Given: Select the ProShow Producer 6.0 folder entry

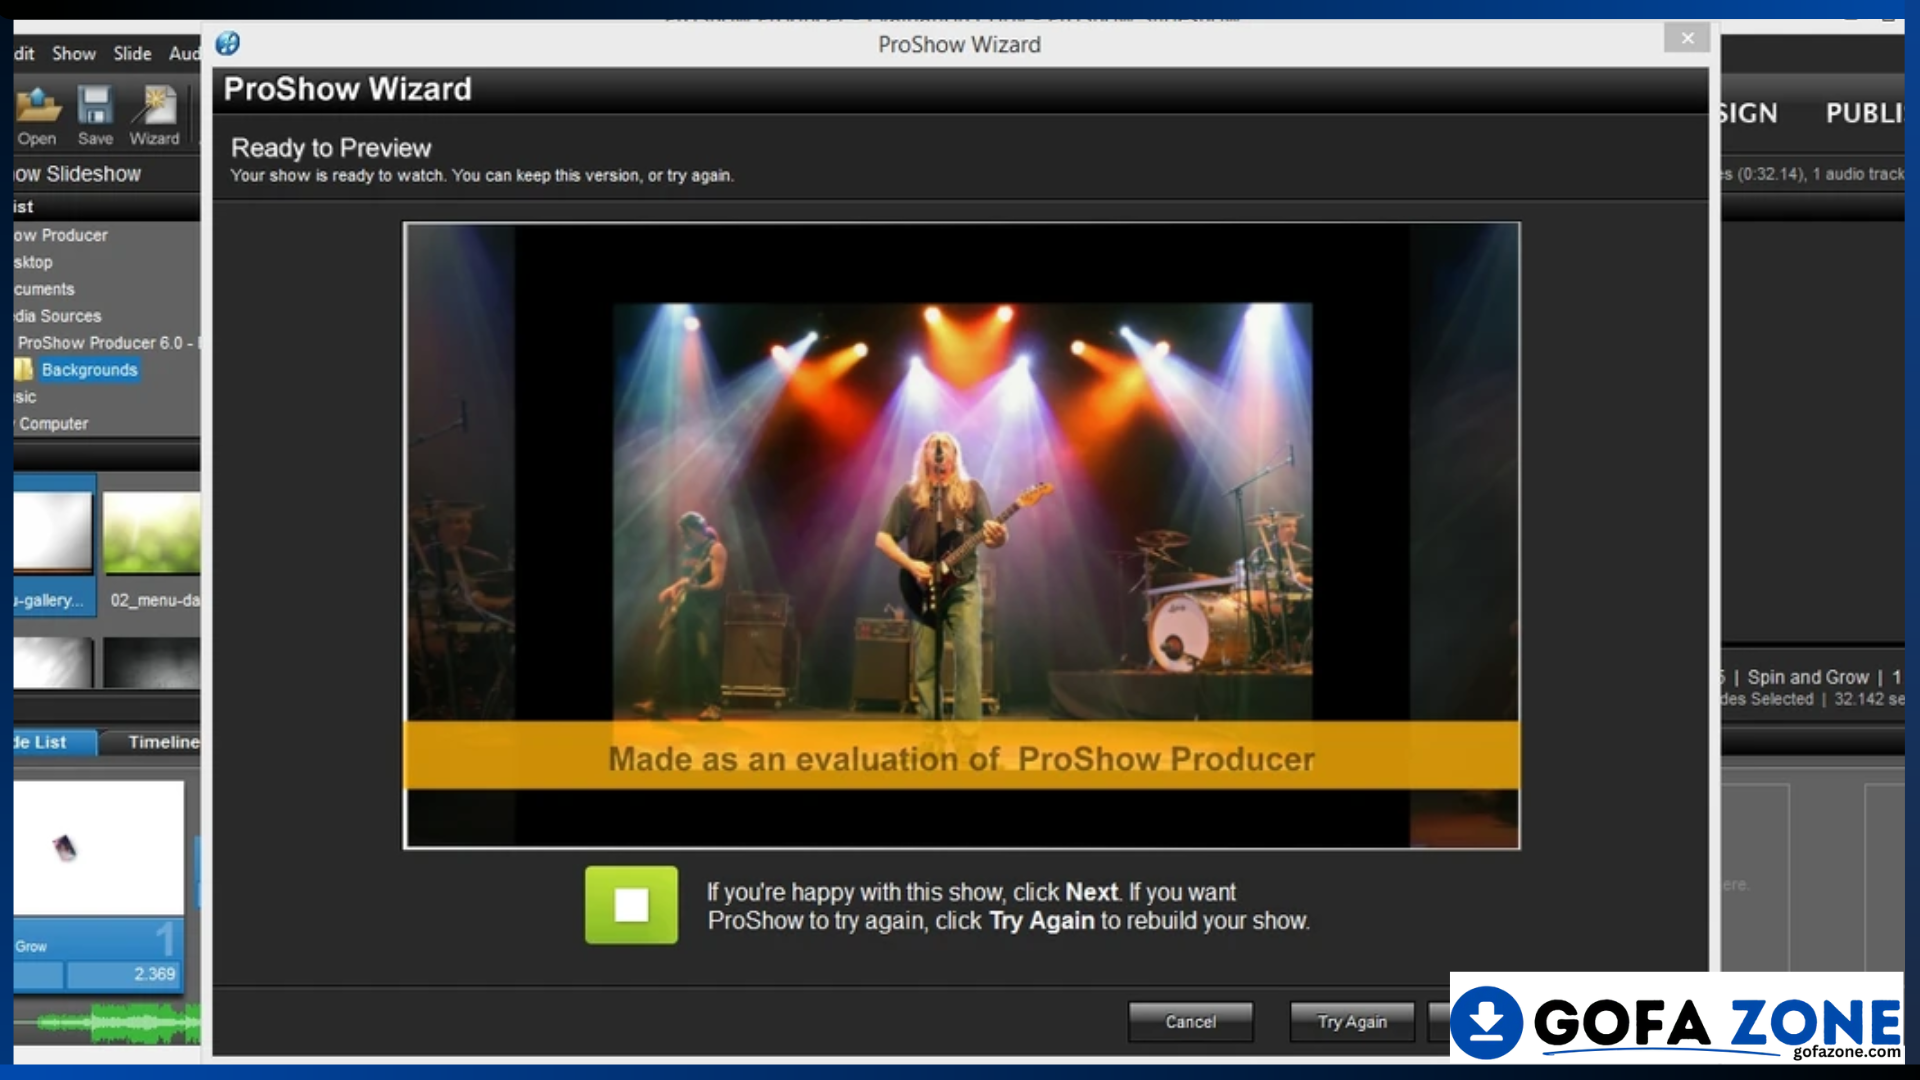Looking at the screenshot, I should tap(106, 343).
